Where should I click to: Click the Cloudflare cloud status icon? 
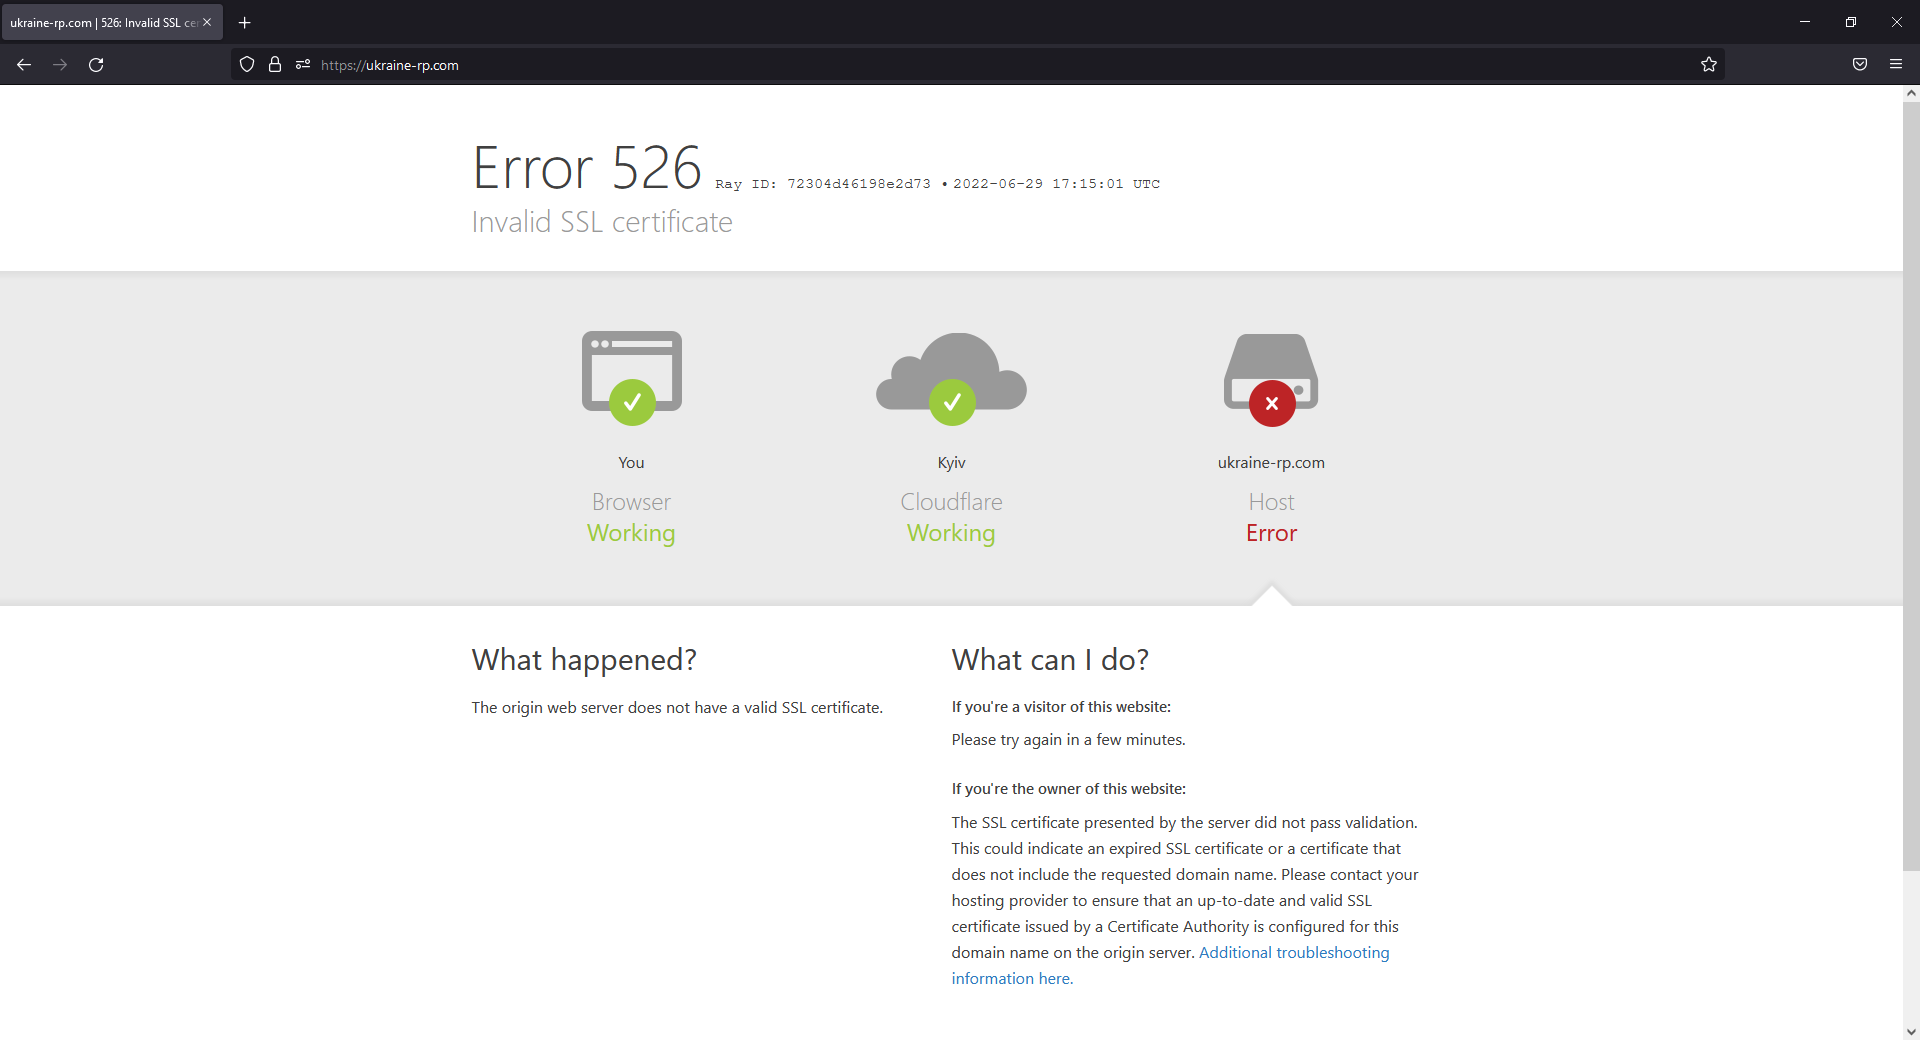(x=951, y=378)
